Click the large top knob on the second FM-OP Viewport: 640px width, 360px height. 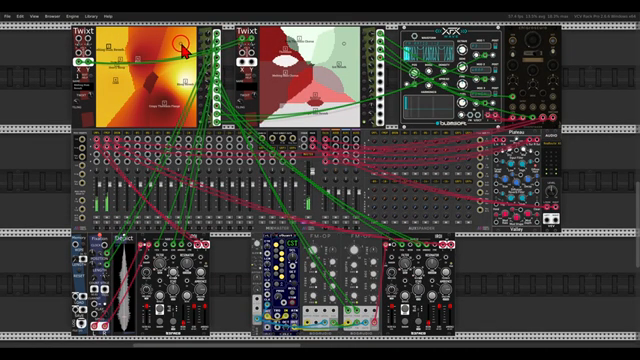354,250
